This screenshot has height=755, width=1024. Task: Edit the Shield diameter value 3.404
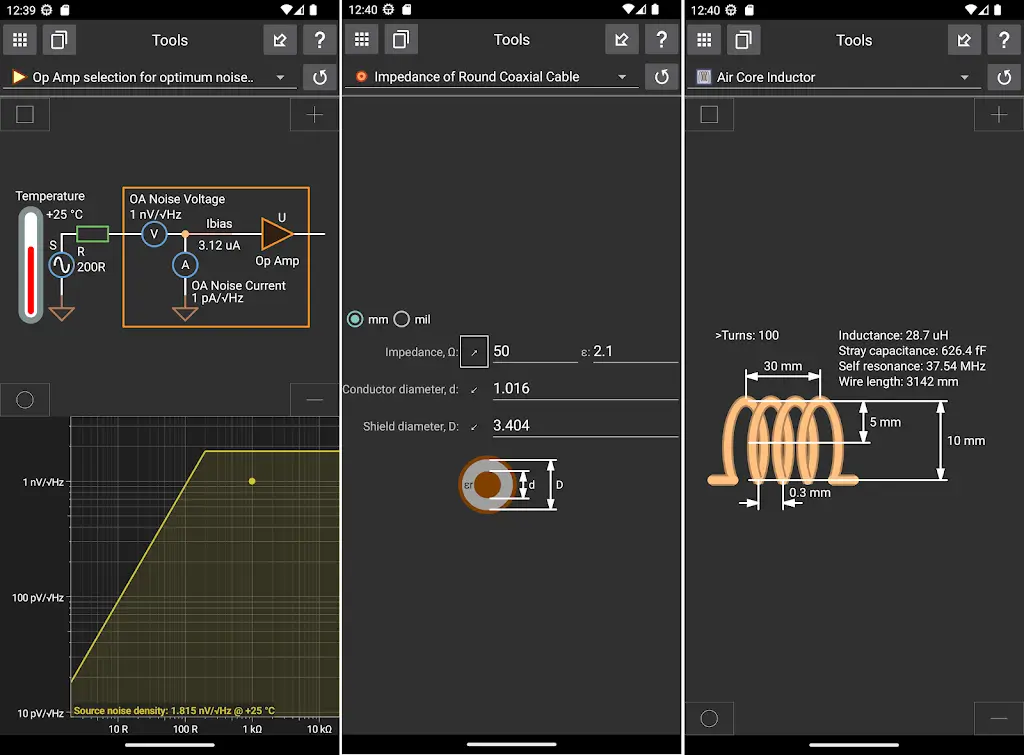pos(584,425)
